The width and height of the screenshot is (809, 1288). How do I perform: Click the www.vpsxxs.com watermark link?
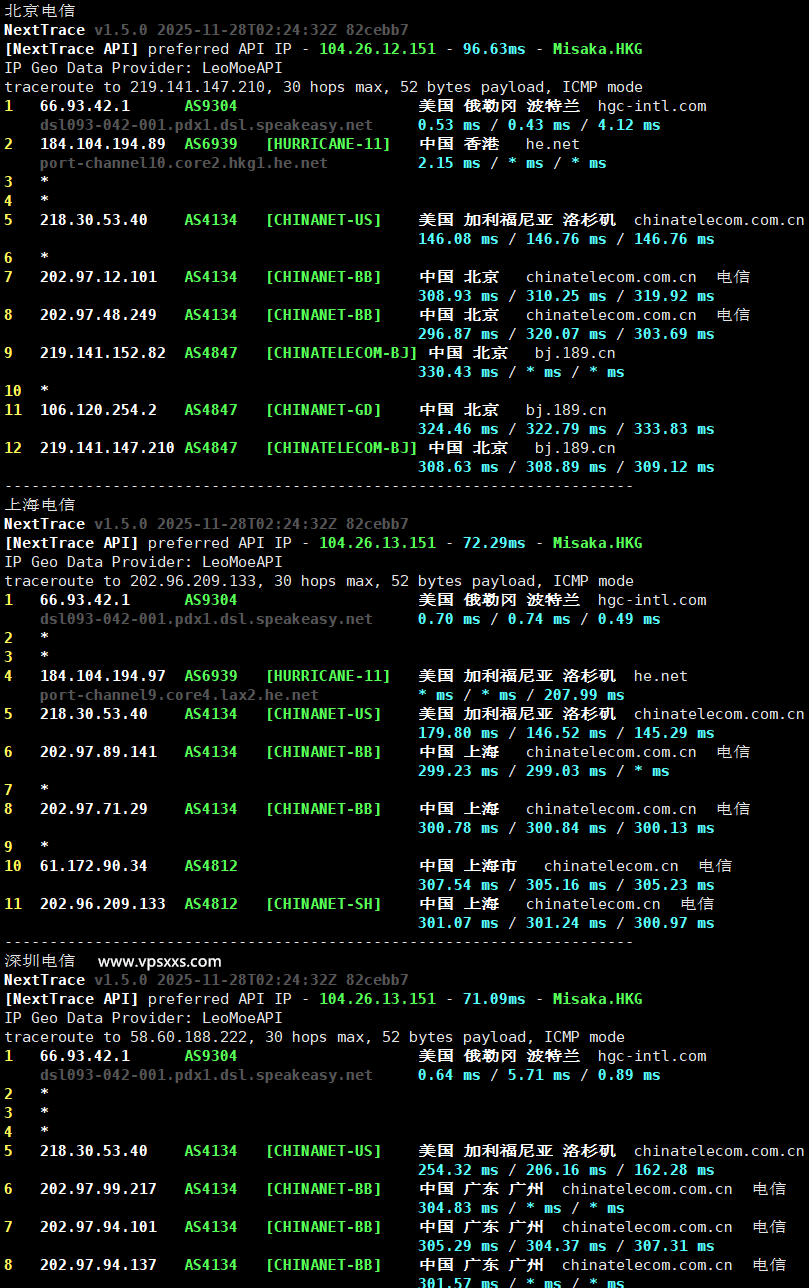pyautogui.click(x=159, y=961)
